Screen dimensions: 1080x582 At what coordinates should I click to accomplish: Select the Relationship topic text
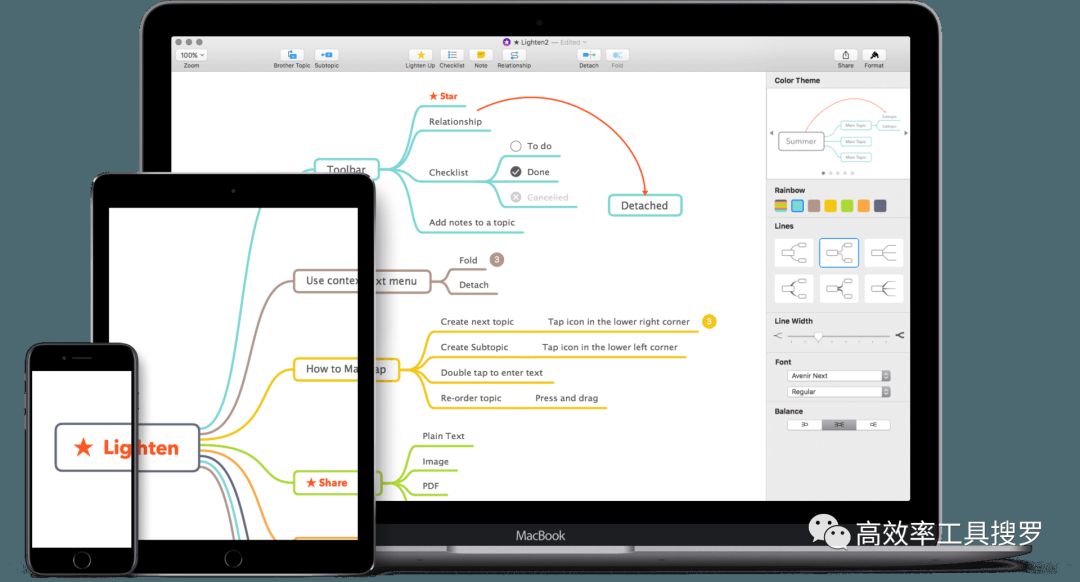[455, 121]
